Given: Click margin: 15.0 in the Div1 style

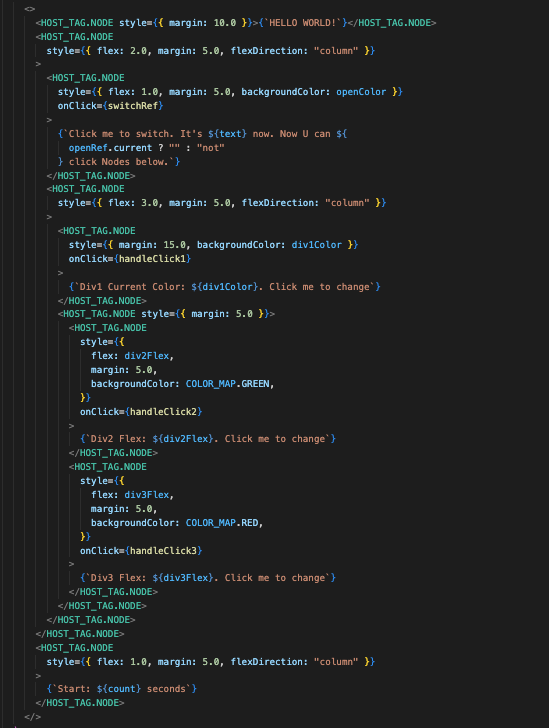Looking at the screenshot, I should tap(152, 245).
